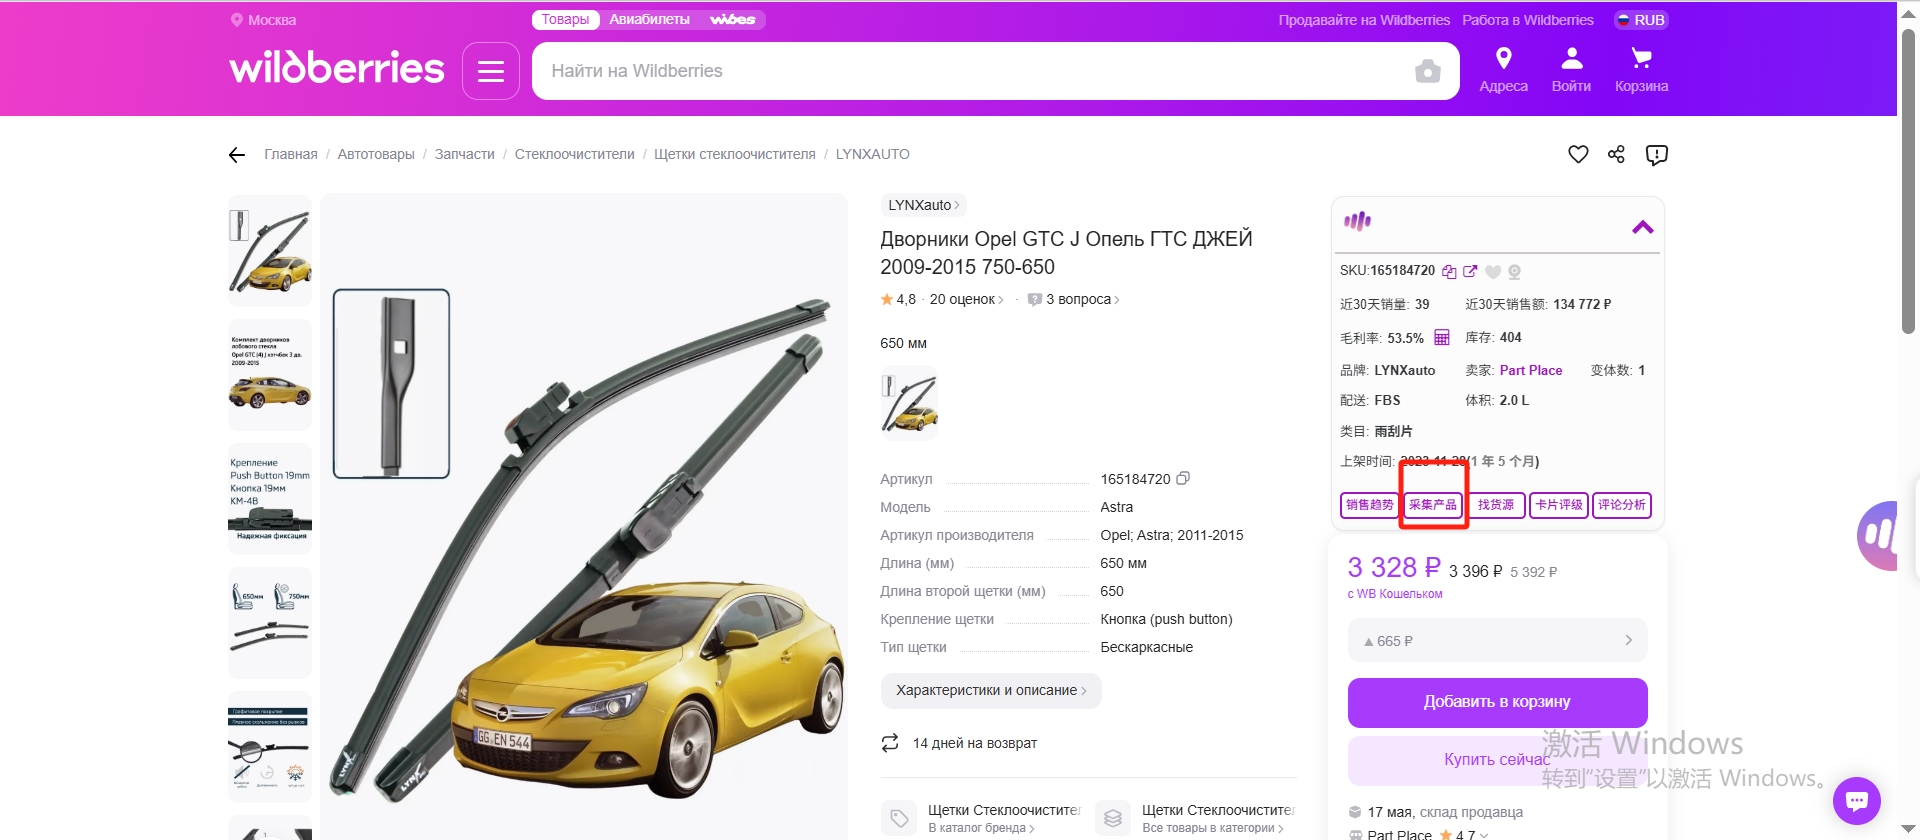Click 卡片评级 card rating button
The image size is (1920, 840).
(x=1558, y=505)
